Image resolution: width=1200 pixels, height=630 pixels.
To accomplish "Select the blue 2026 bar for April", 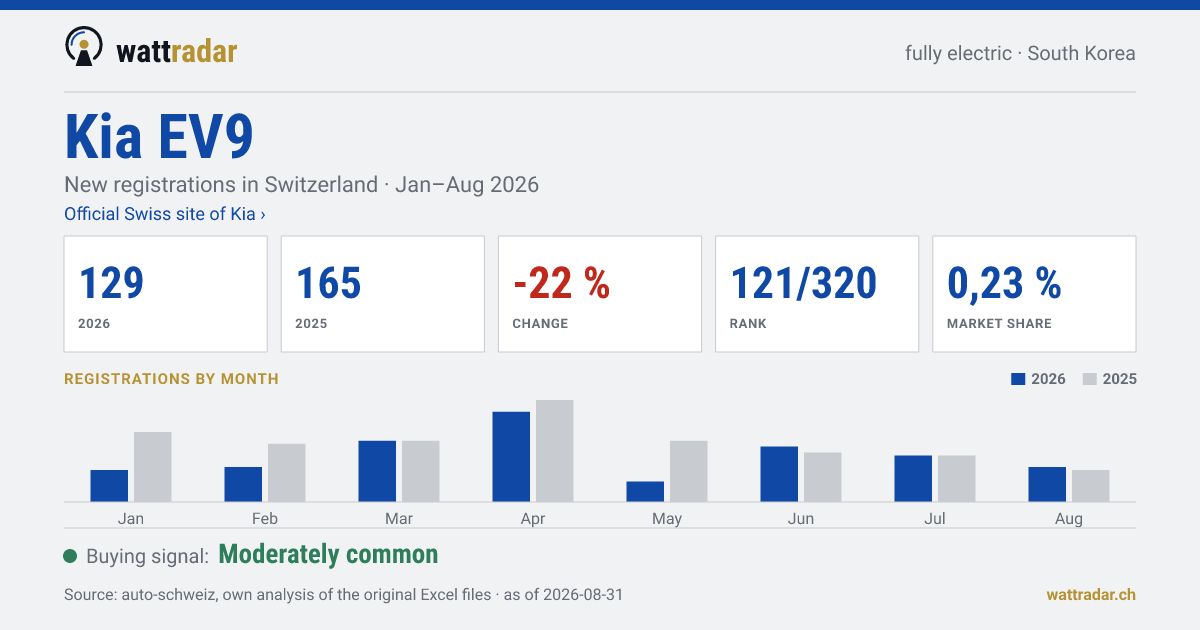I will 511,457.
